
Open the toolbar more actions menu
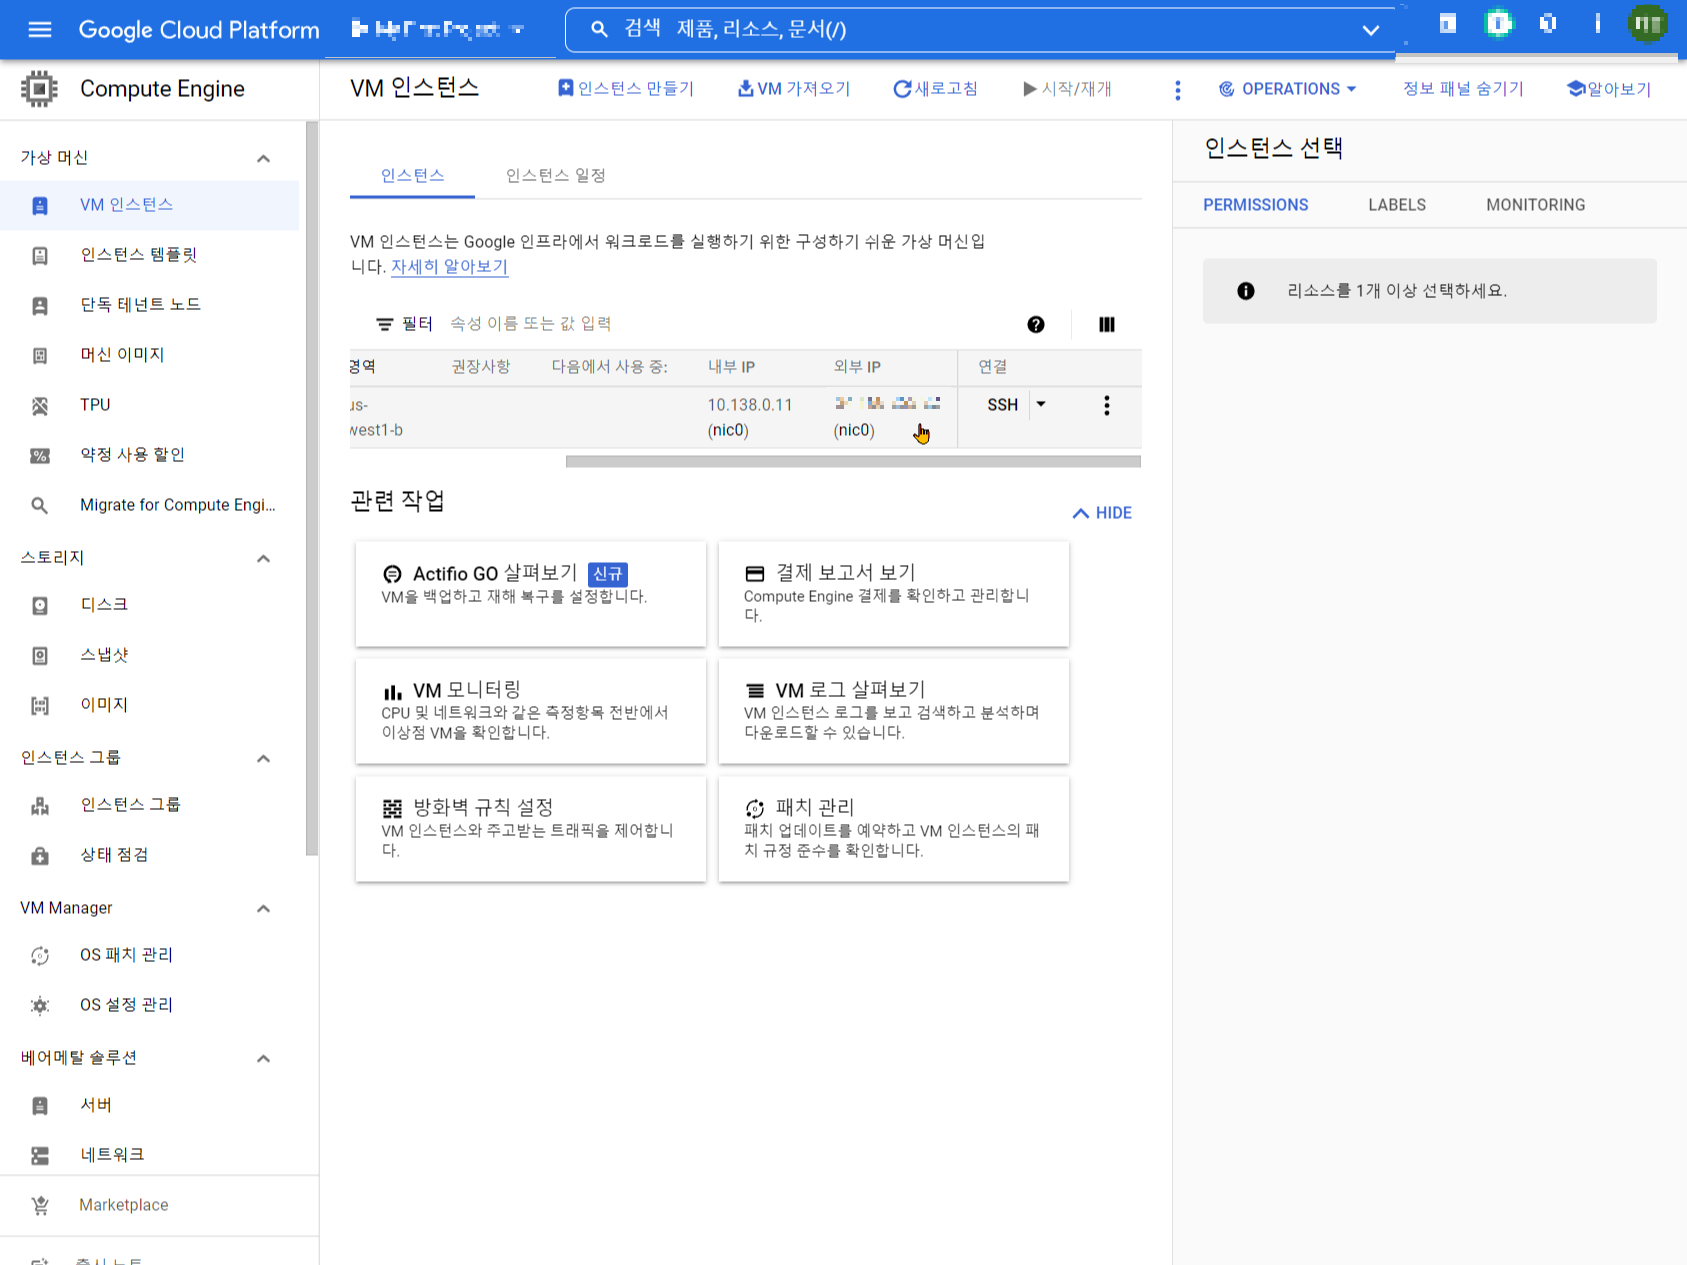pyautogui.click(x=1178, y=90)
